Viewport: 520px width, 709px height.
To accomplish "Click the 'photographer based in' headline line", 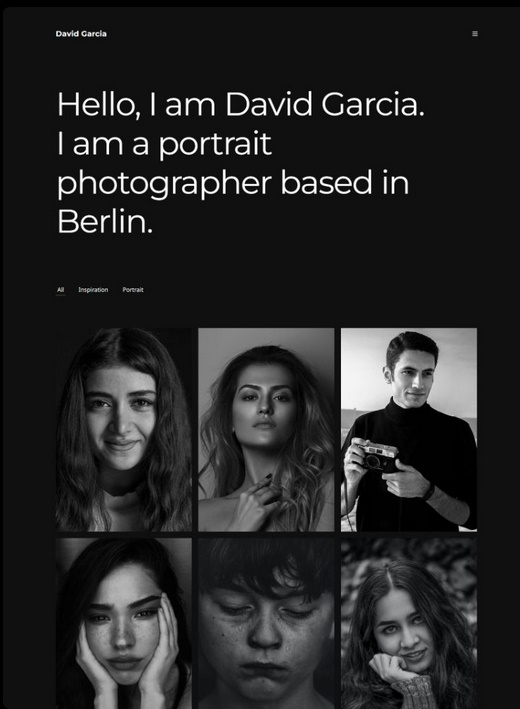I will (x=233, y=183).
